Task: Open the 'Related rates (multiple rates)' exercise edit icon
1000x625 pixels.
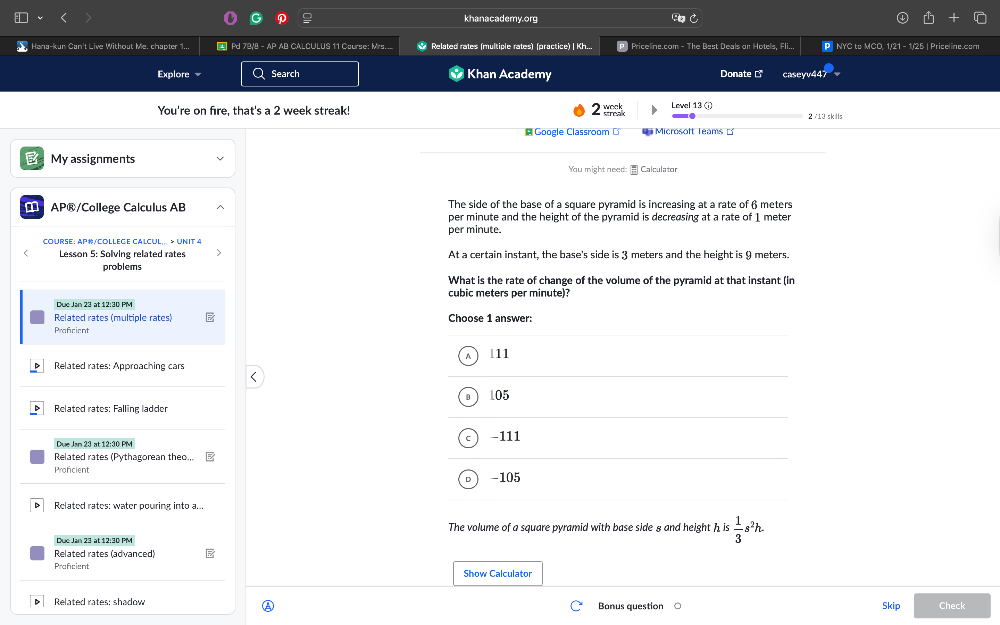Action: 210,316
